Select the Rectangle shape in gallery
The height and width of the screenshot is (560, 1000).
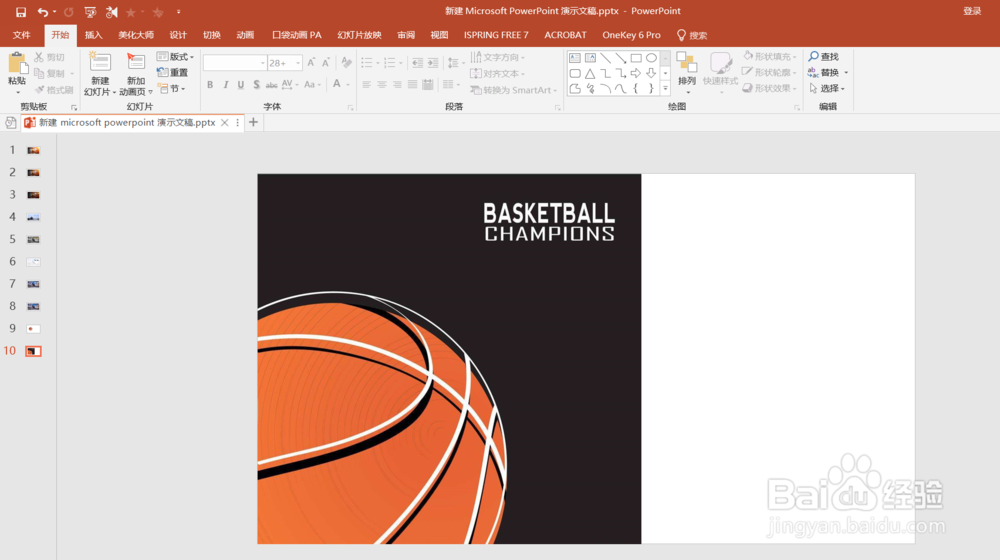(636, 58)
